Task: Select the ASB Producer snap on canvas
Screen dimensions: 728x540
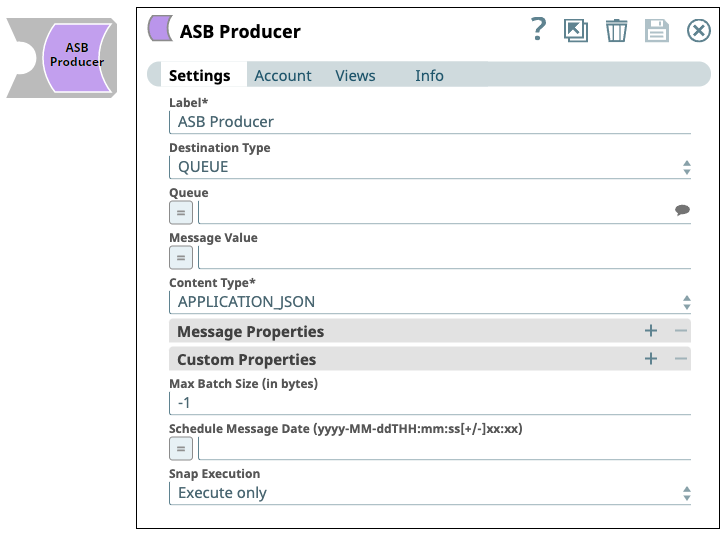Action: (62, 58)
